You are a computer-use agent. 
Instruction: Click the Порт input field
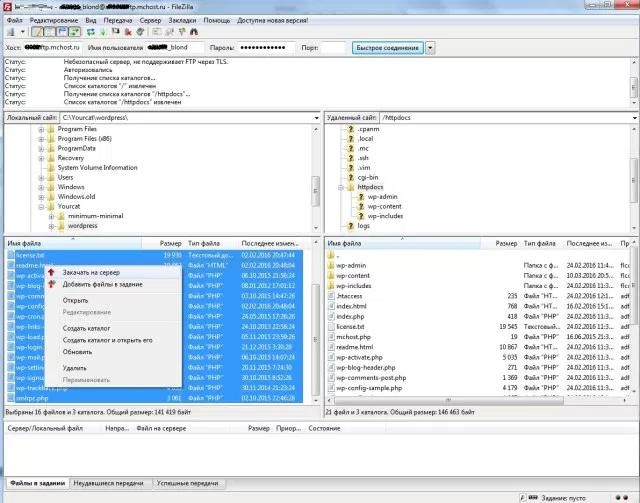[333, 47]
